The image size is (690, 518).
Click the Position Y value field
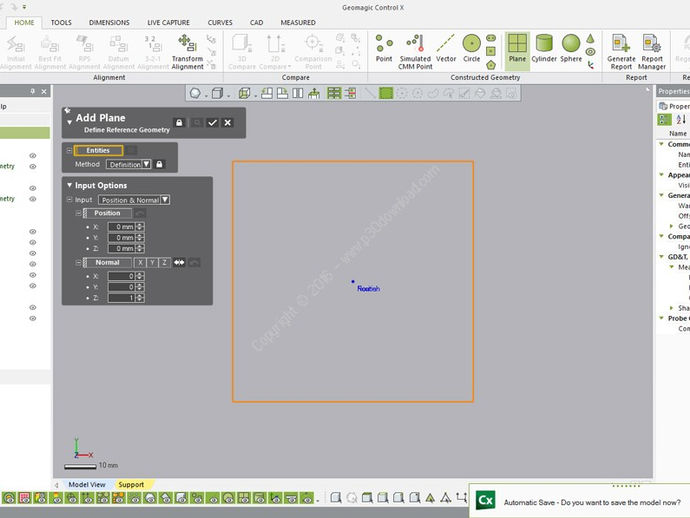click(121, 238)
